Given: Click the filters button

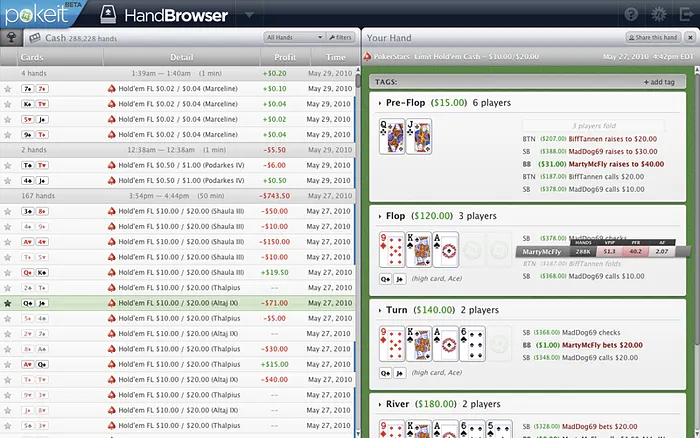Looking at the screenshot, I should click(x=341, y=38).
